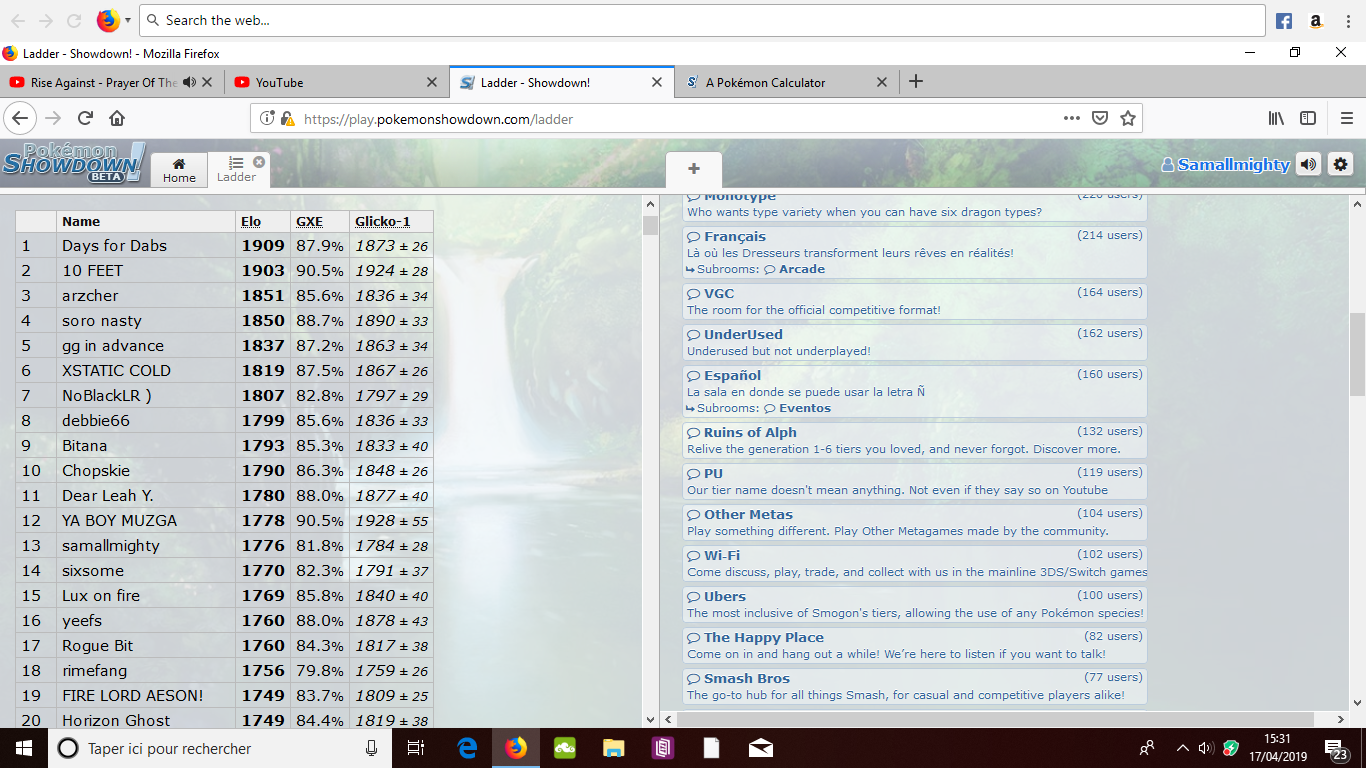Join the PU chat room
The image size is (1366, 768).
(x=915, y=481)
